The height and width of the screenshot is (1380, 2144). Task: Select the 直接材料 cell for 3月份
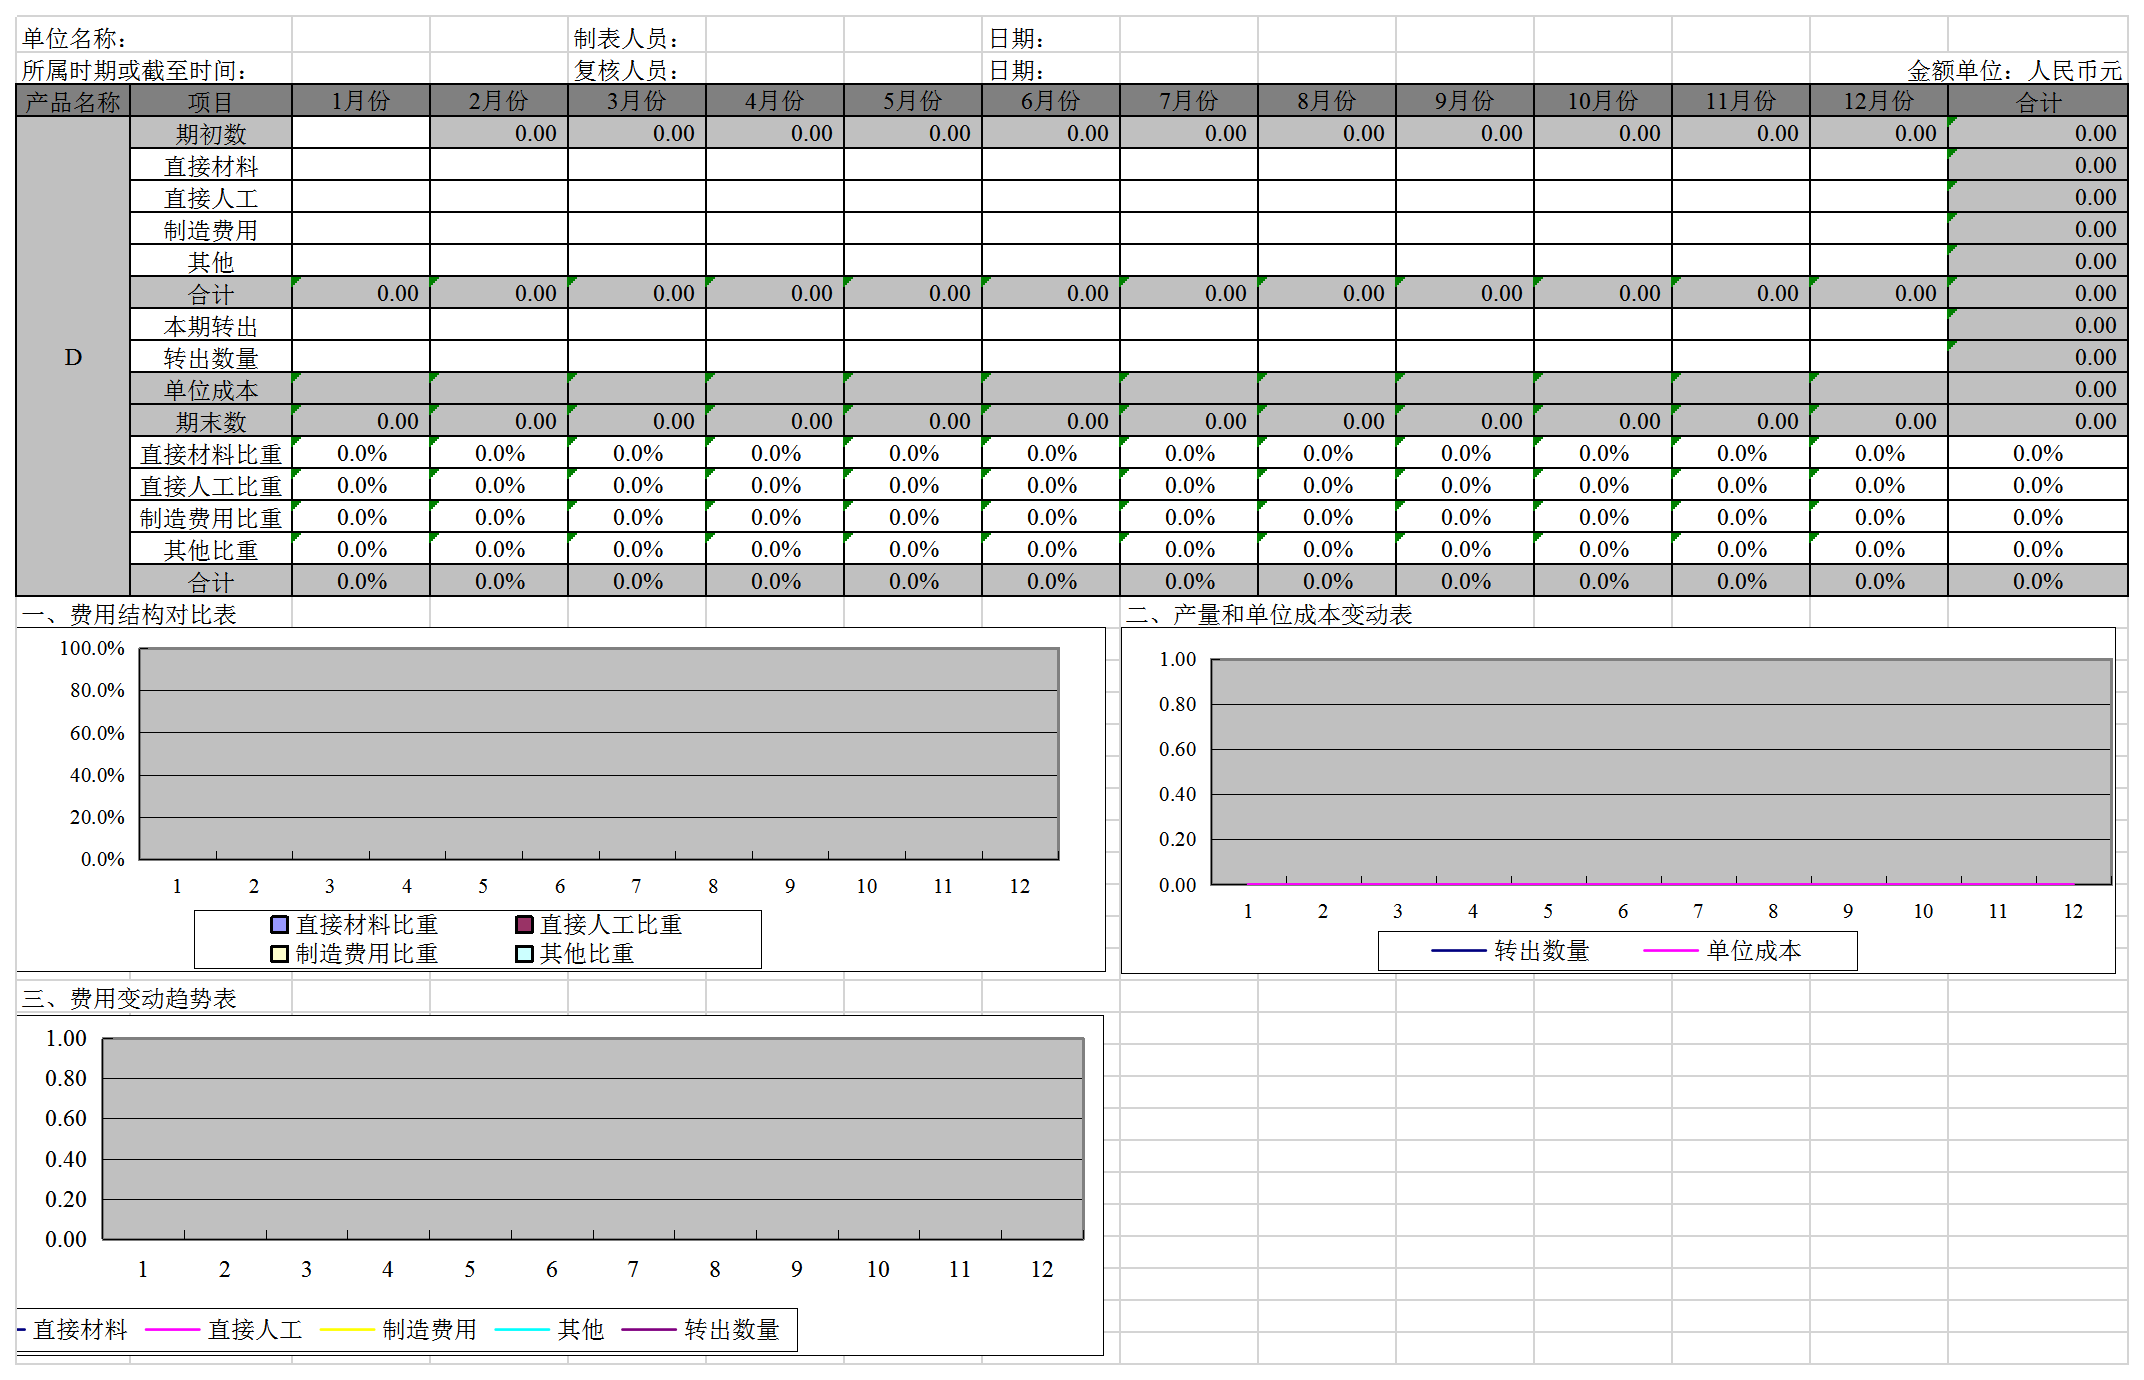click(637, 165)
